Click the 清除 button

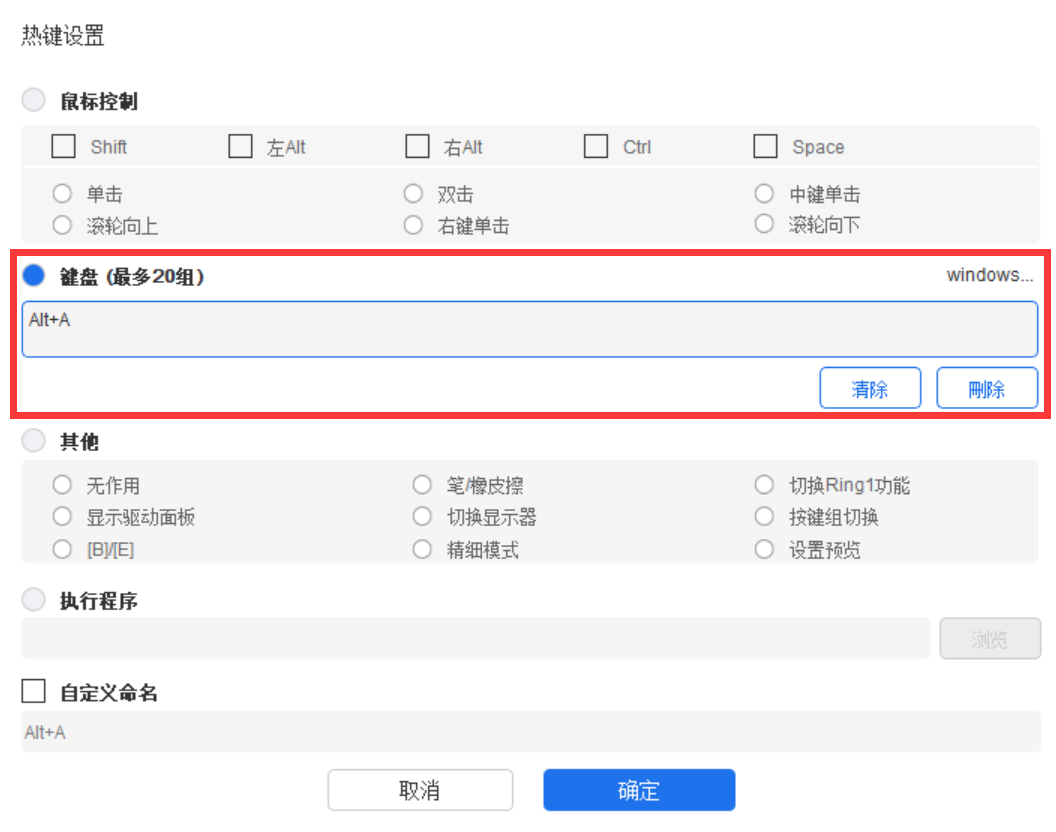click(870, 388)
